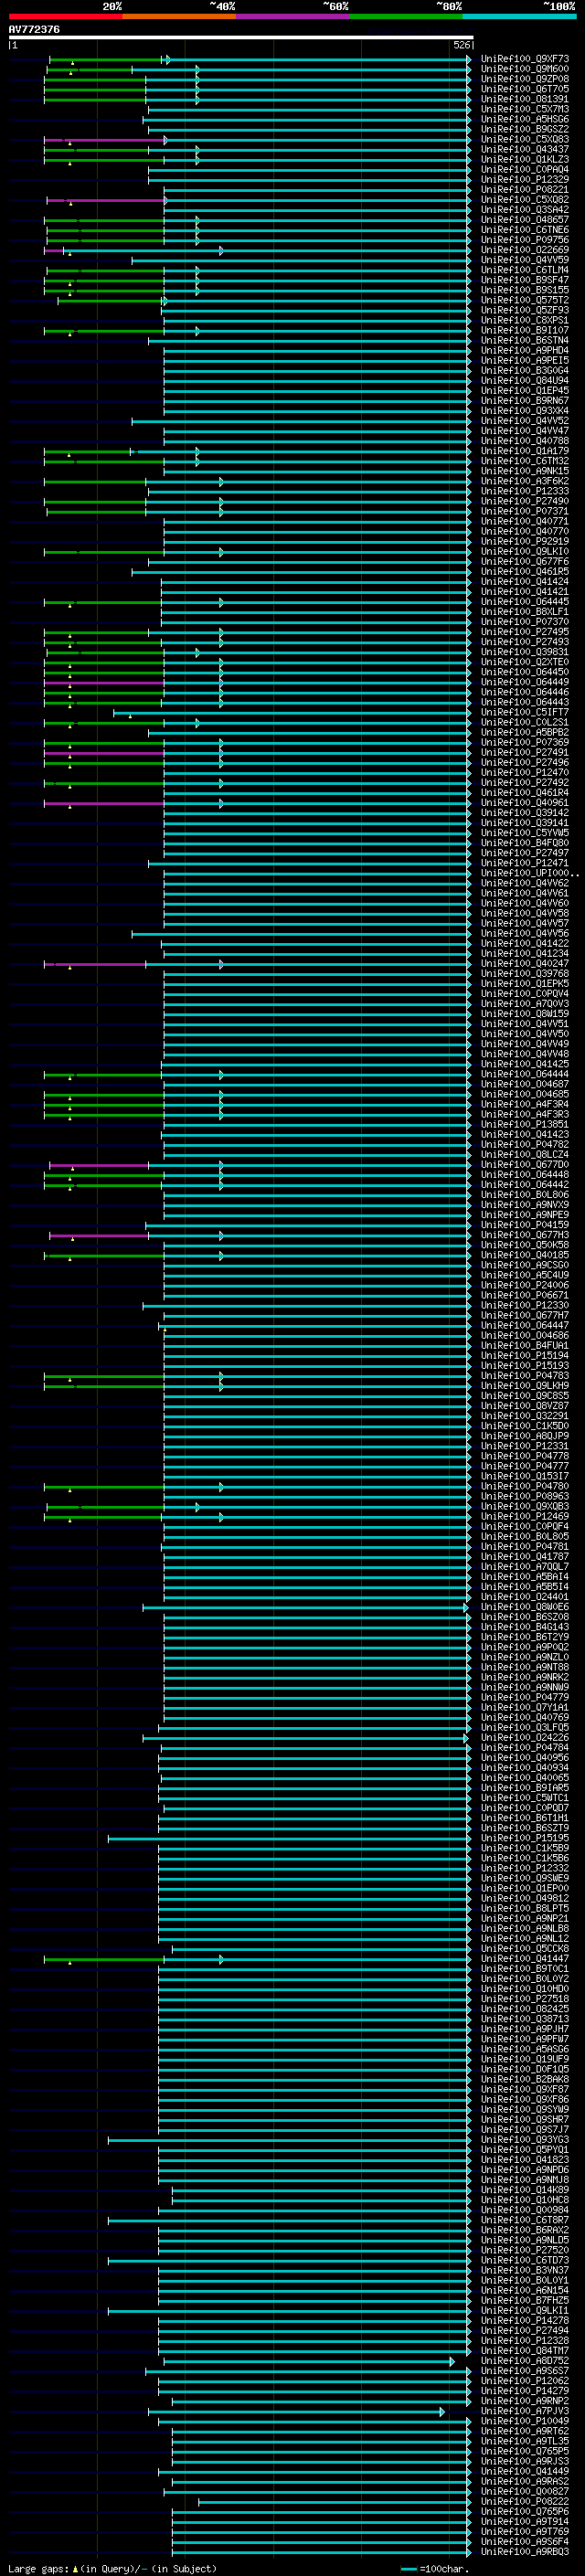Open hit UniRef100_P27490
Viewport: 585px width, 2576px height.
coord(524,501)
